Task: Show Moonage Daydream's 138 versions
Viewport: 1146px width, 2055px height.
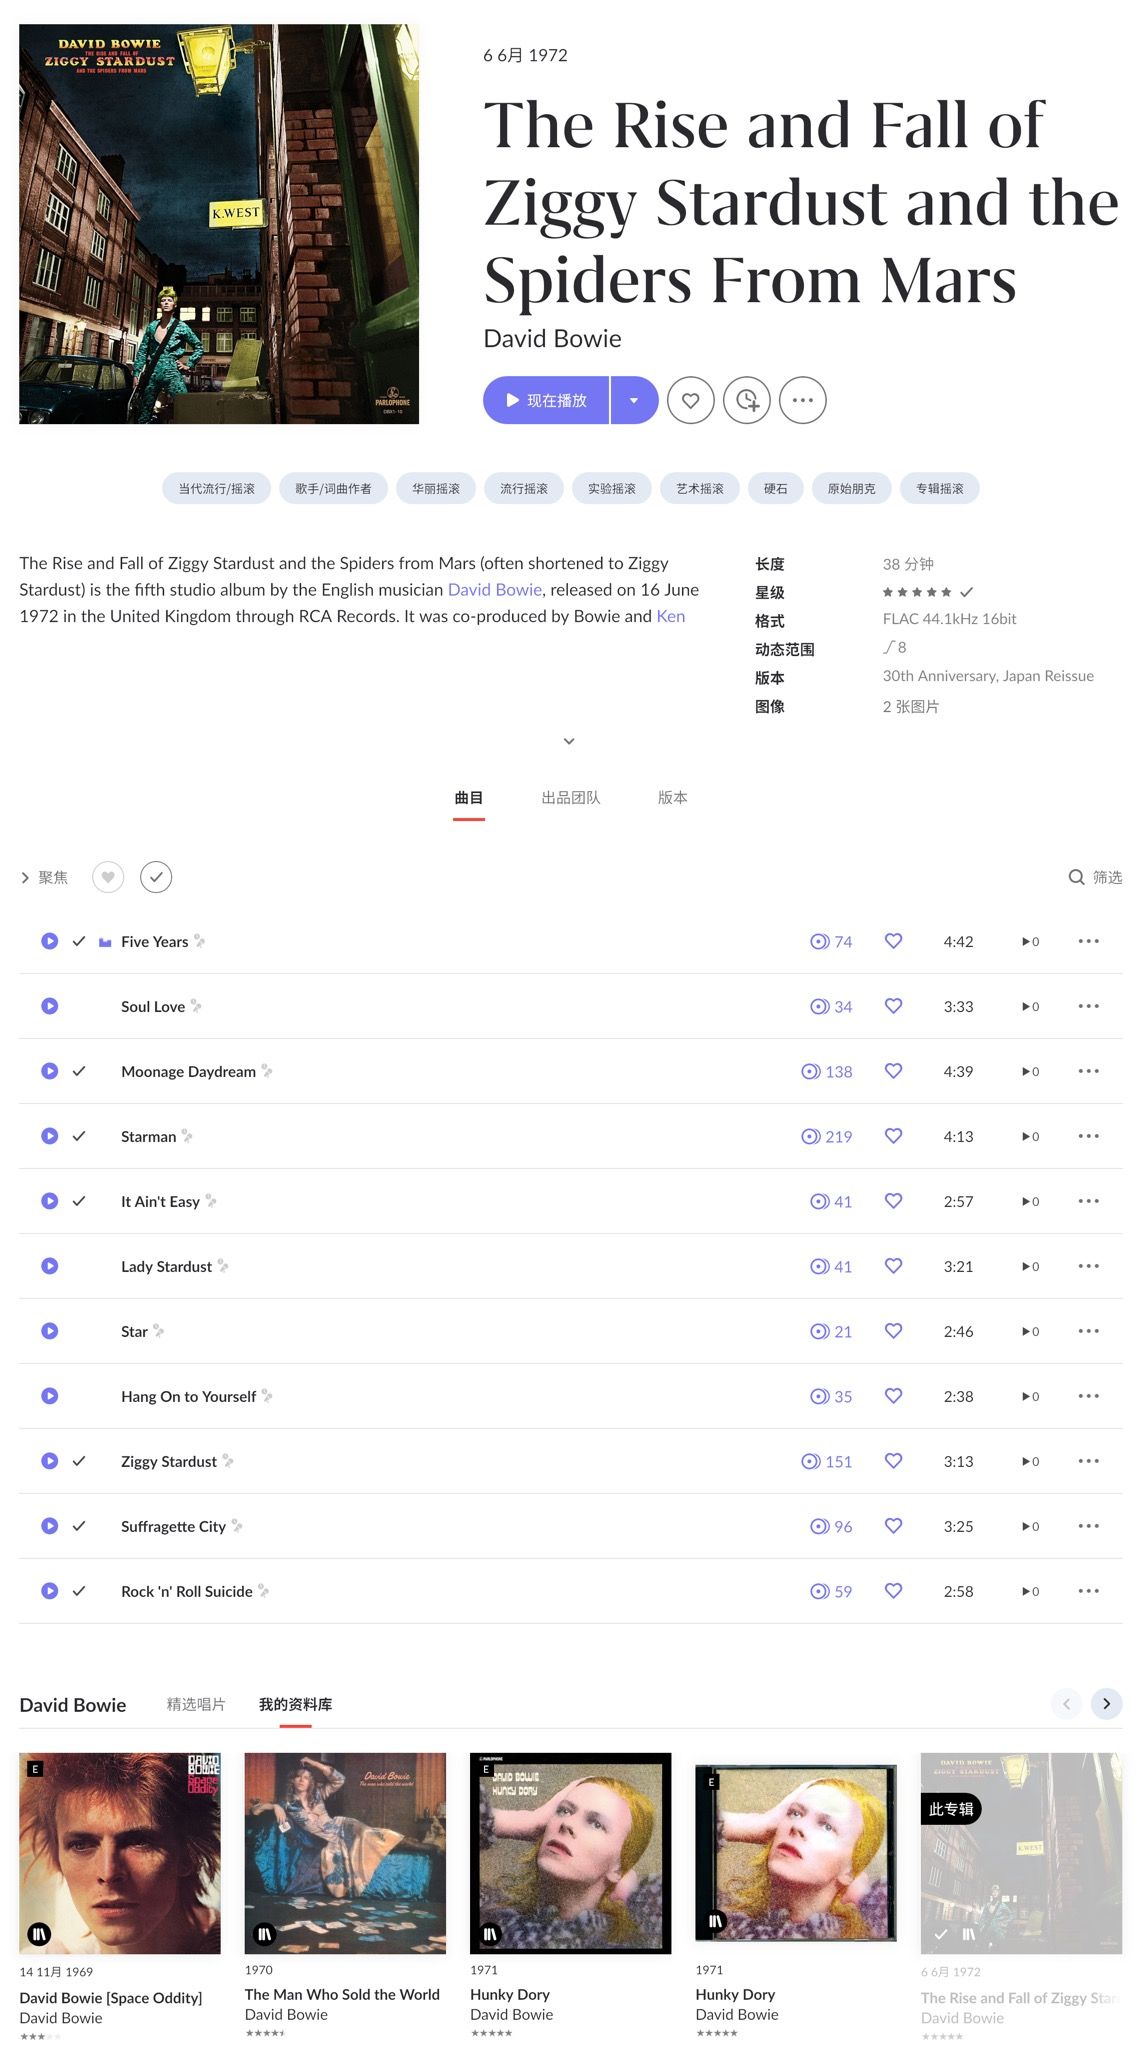Action: click(x=827, y=1071)
